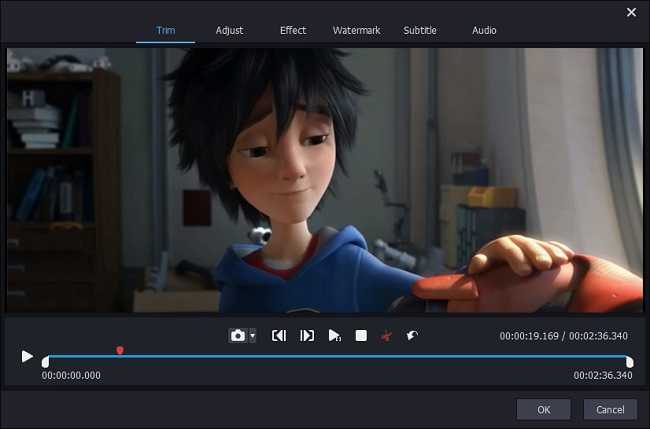650x429 pixels.
Task: Stop playback with the square icon
Action: coord(361,335)
